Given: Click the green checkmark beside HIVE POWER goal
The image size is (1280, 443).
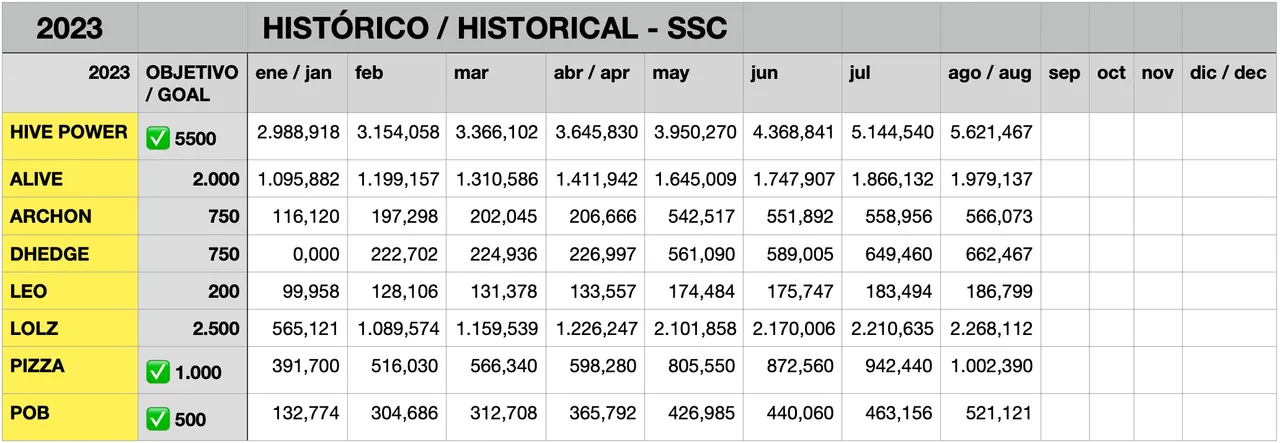Looking at the screenshot, I should [x=158, y=139].
